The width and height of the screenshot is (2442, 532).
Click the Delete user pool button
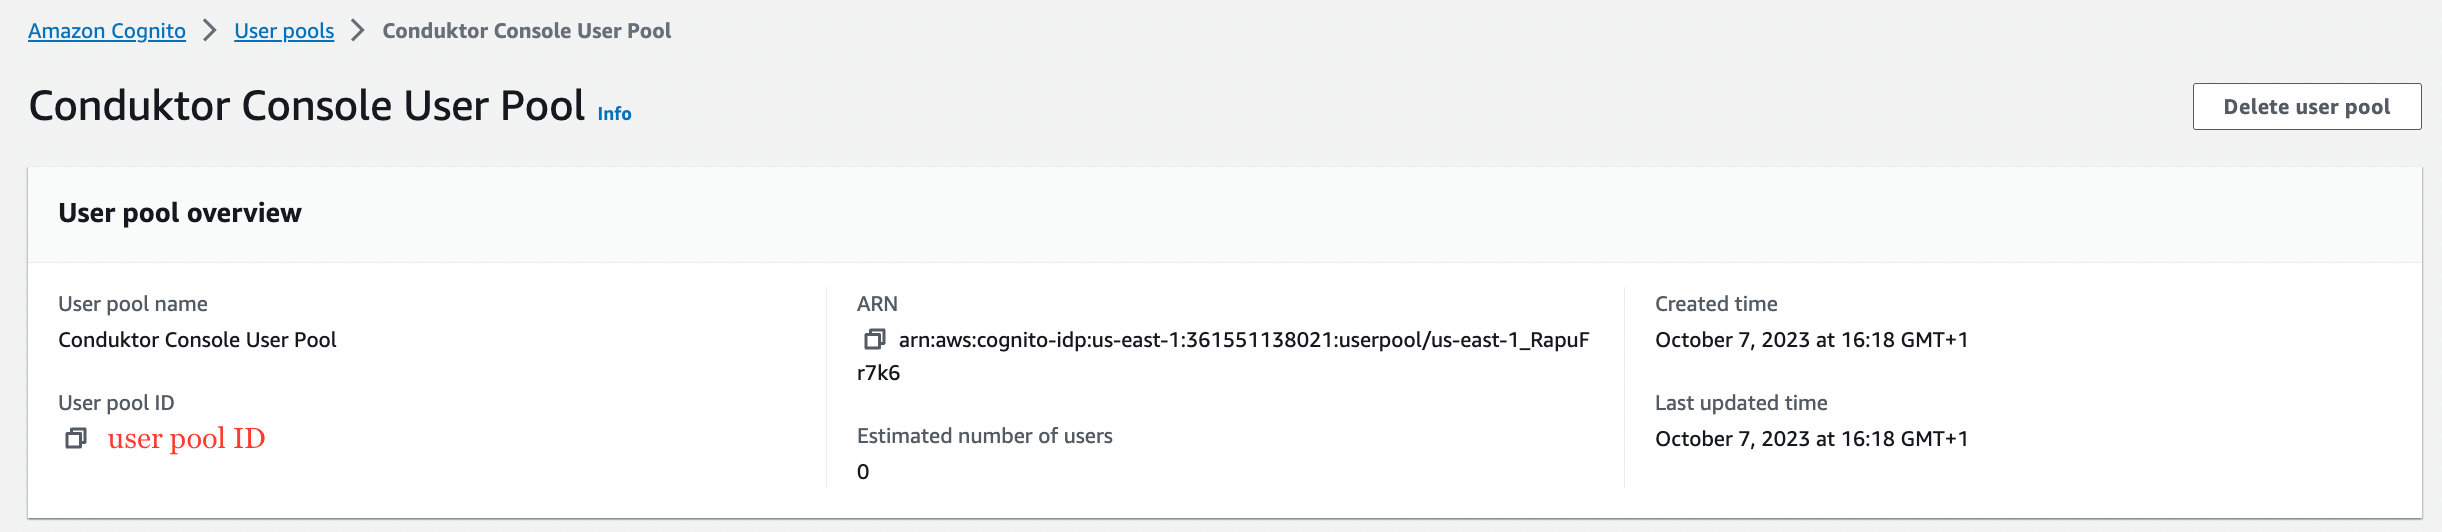[x=2307, y=107]
